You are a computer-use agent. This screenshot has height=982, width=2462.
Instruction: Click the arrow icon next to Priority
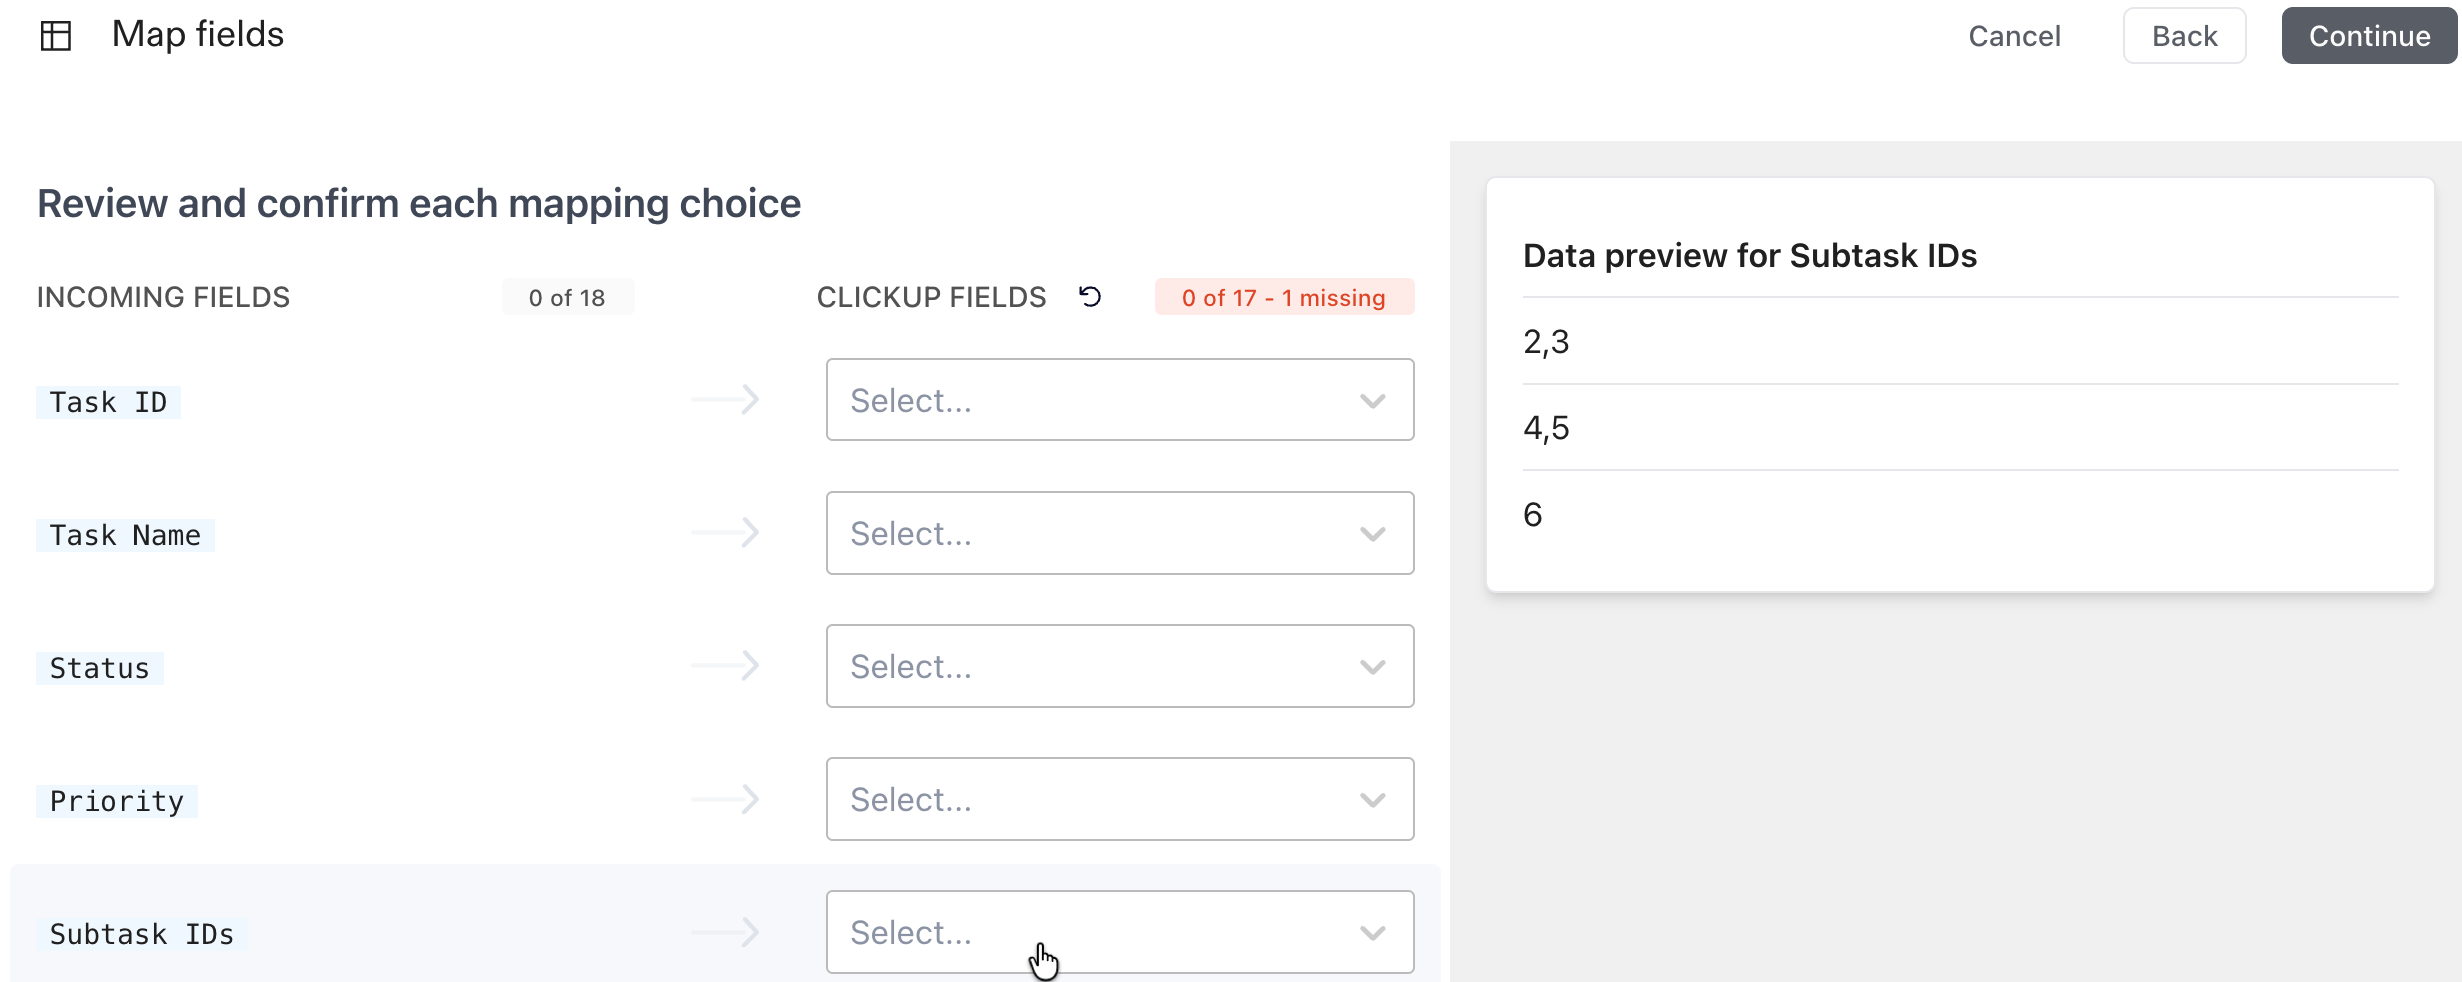[726, 799]
